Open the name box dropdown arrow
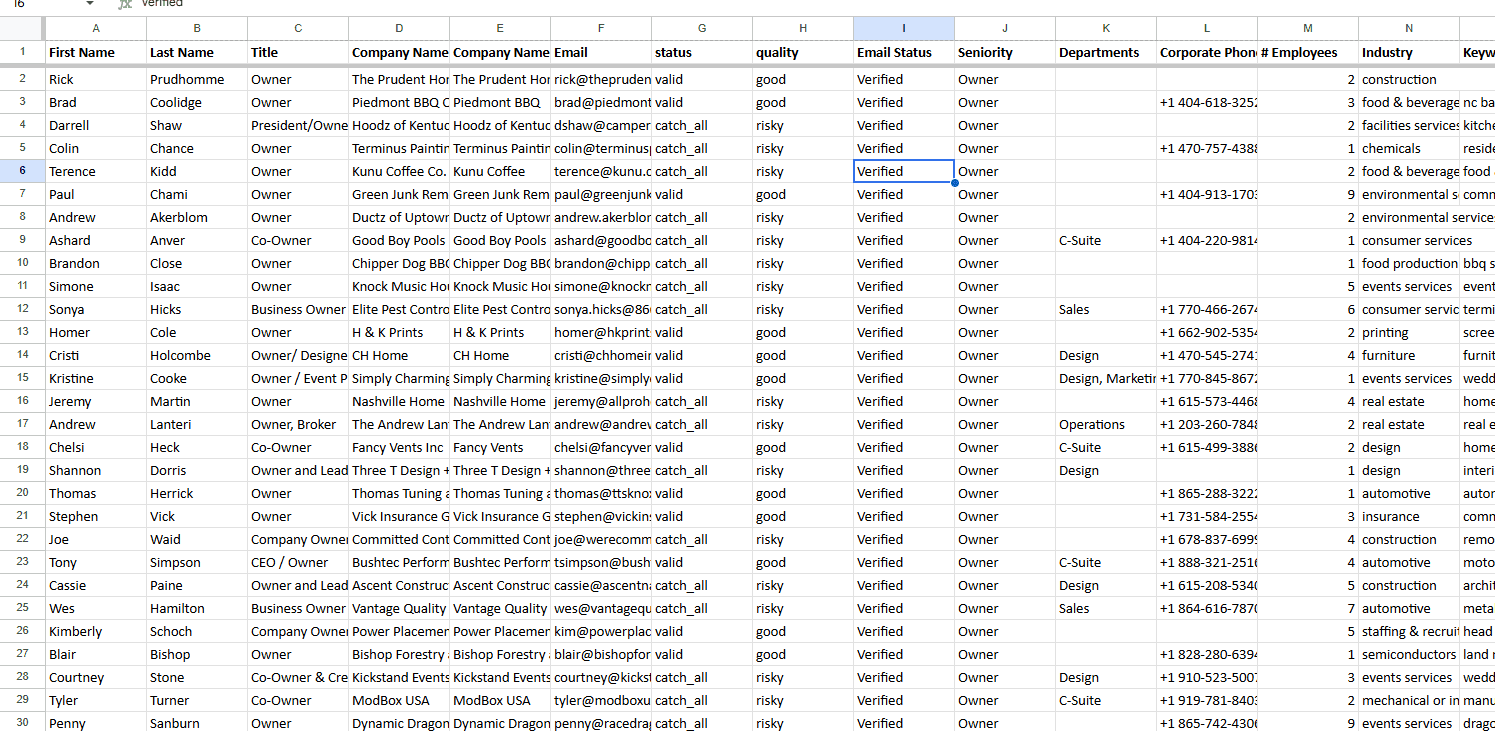This screenshot has width=1495, height=731. 90,4
